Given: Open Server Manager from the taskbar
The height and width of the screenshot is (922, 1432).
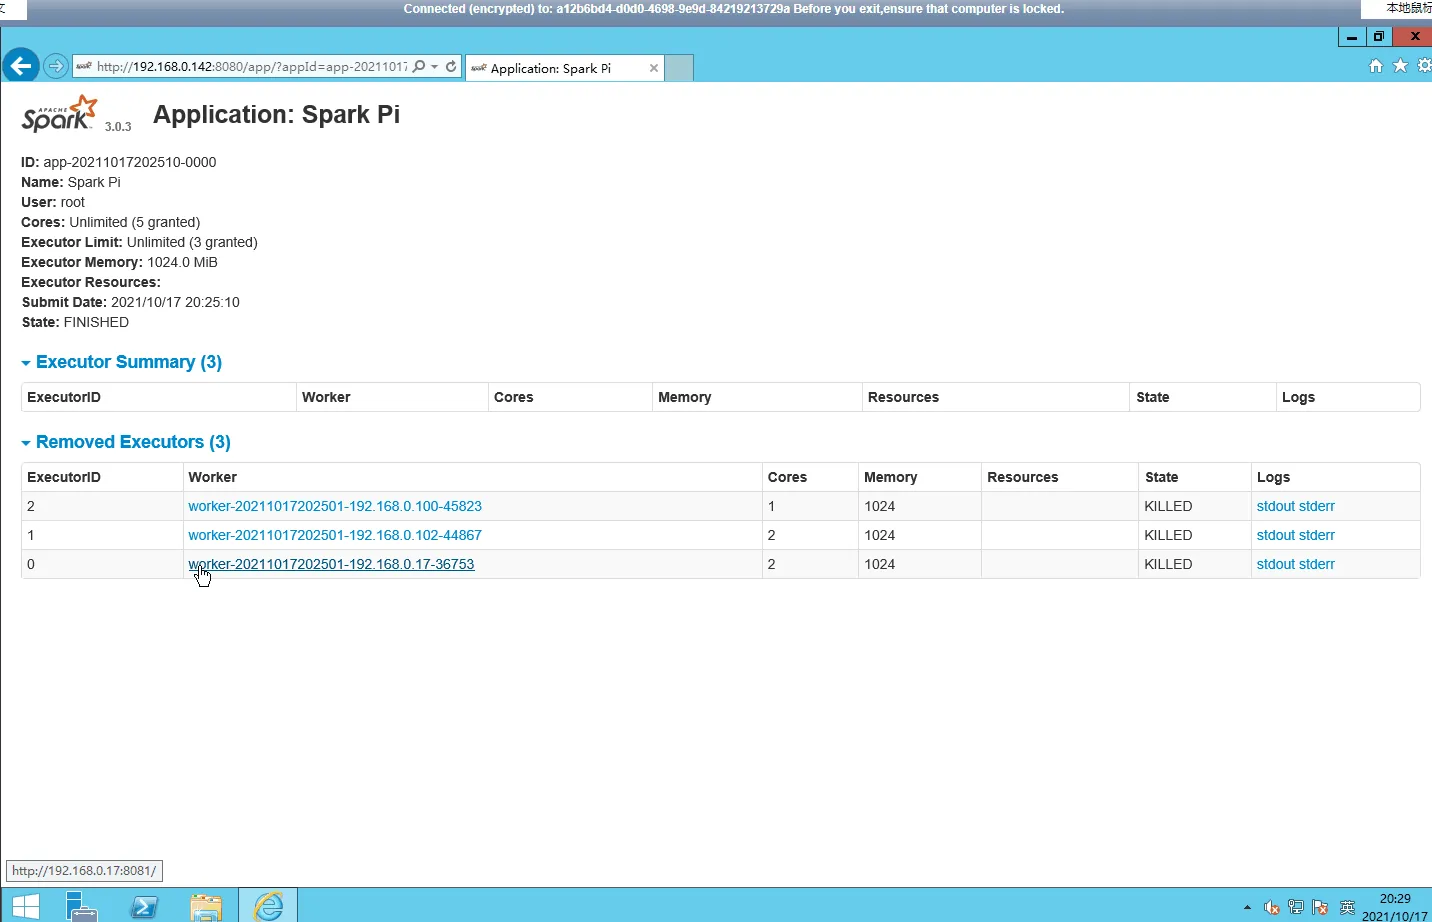Looking at the screenshot, I should click(82, 906).
